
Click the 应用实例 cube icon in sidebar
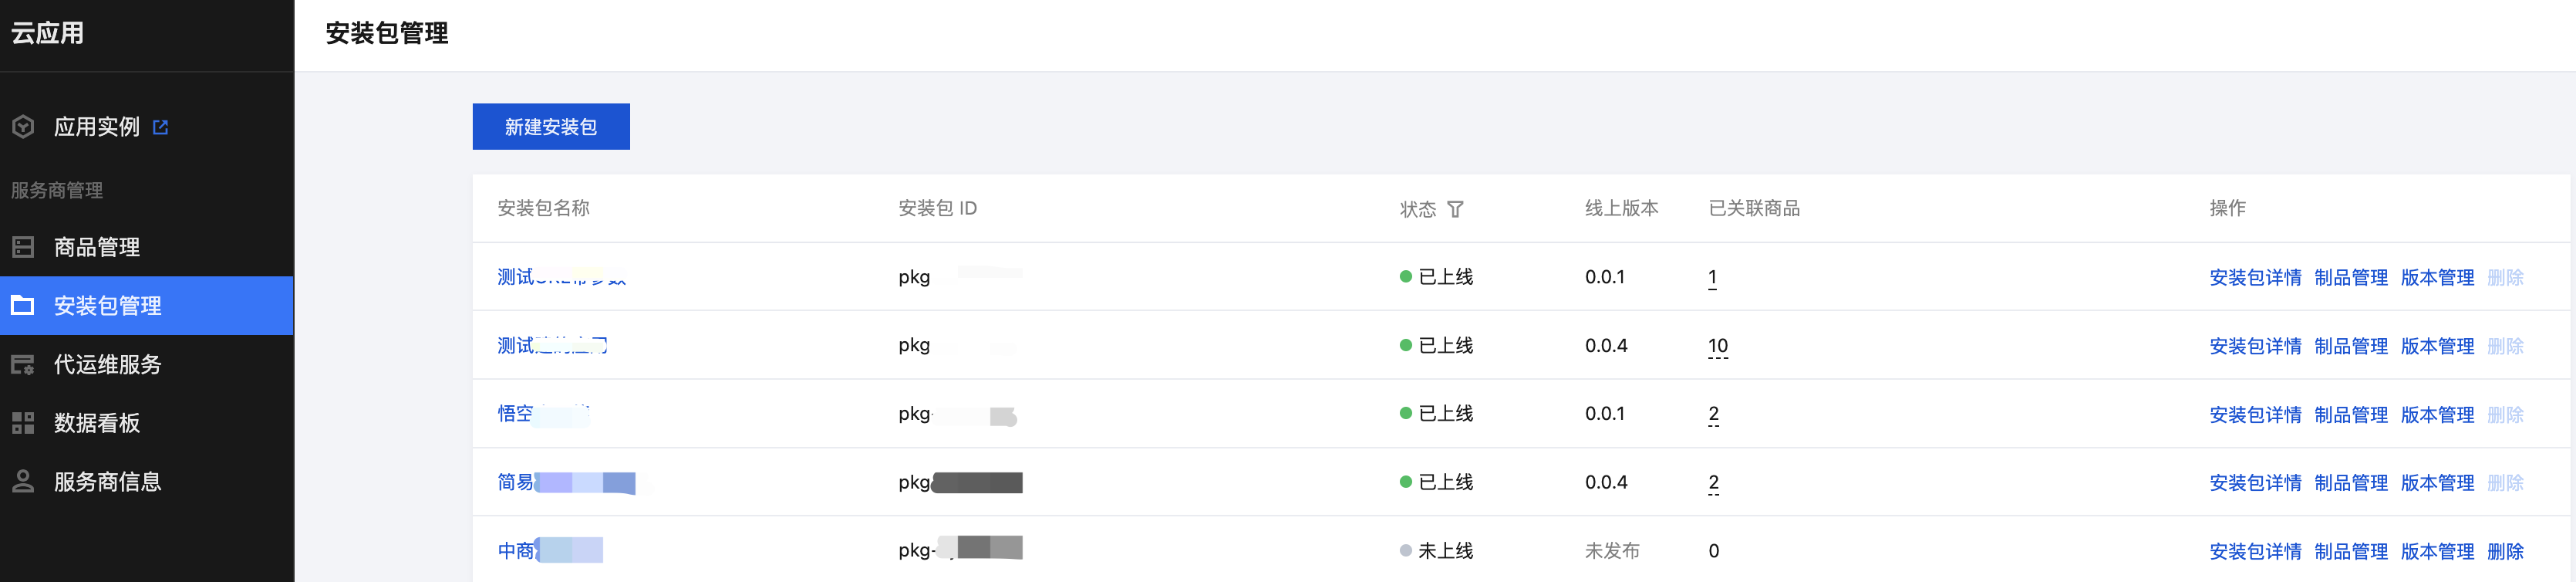tap(23, 127)
